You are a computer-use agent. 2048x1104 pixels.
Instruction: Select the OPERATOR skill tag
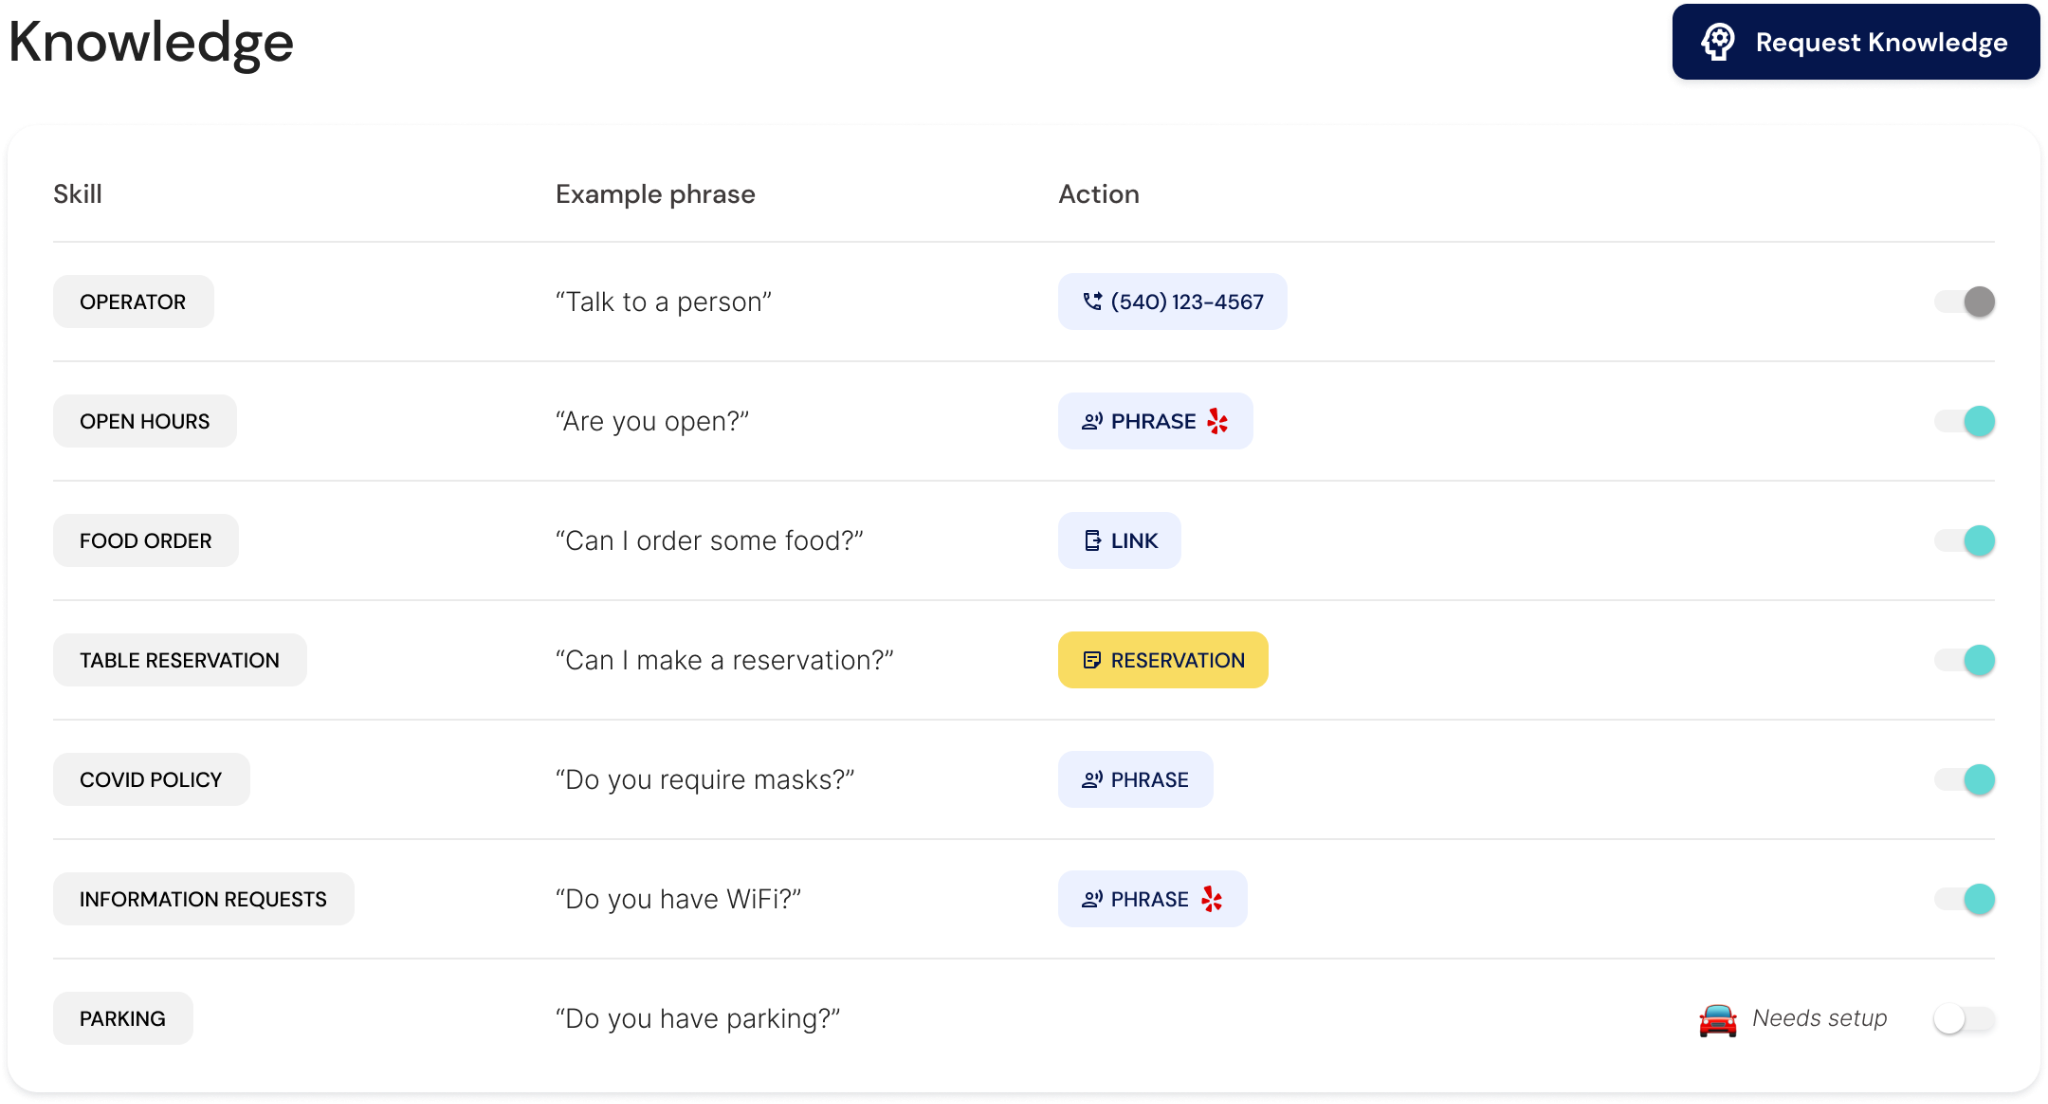click(133, 301)
